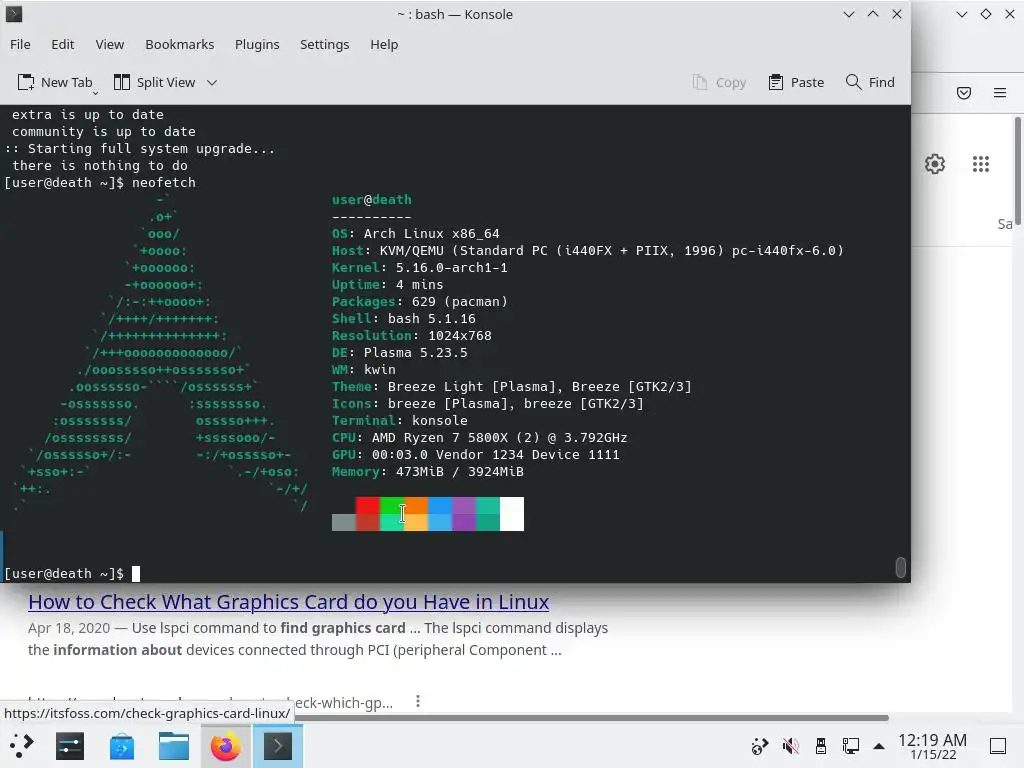Screen dimensions: 1024x768
Task: Open the search settings gear in Firefox
Action: pos(935,164)
